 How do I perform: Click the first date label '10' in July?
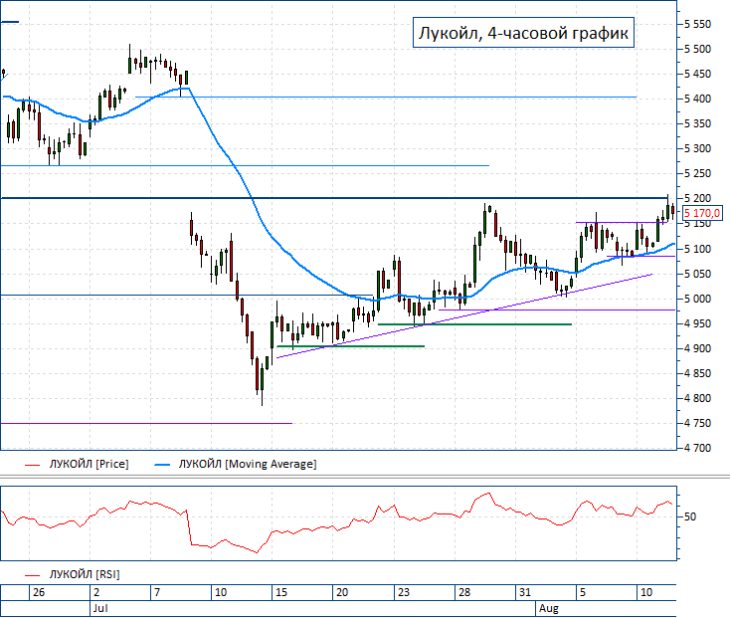pyautogui.click(x=221, y=593)
